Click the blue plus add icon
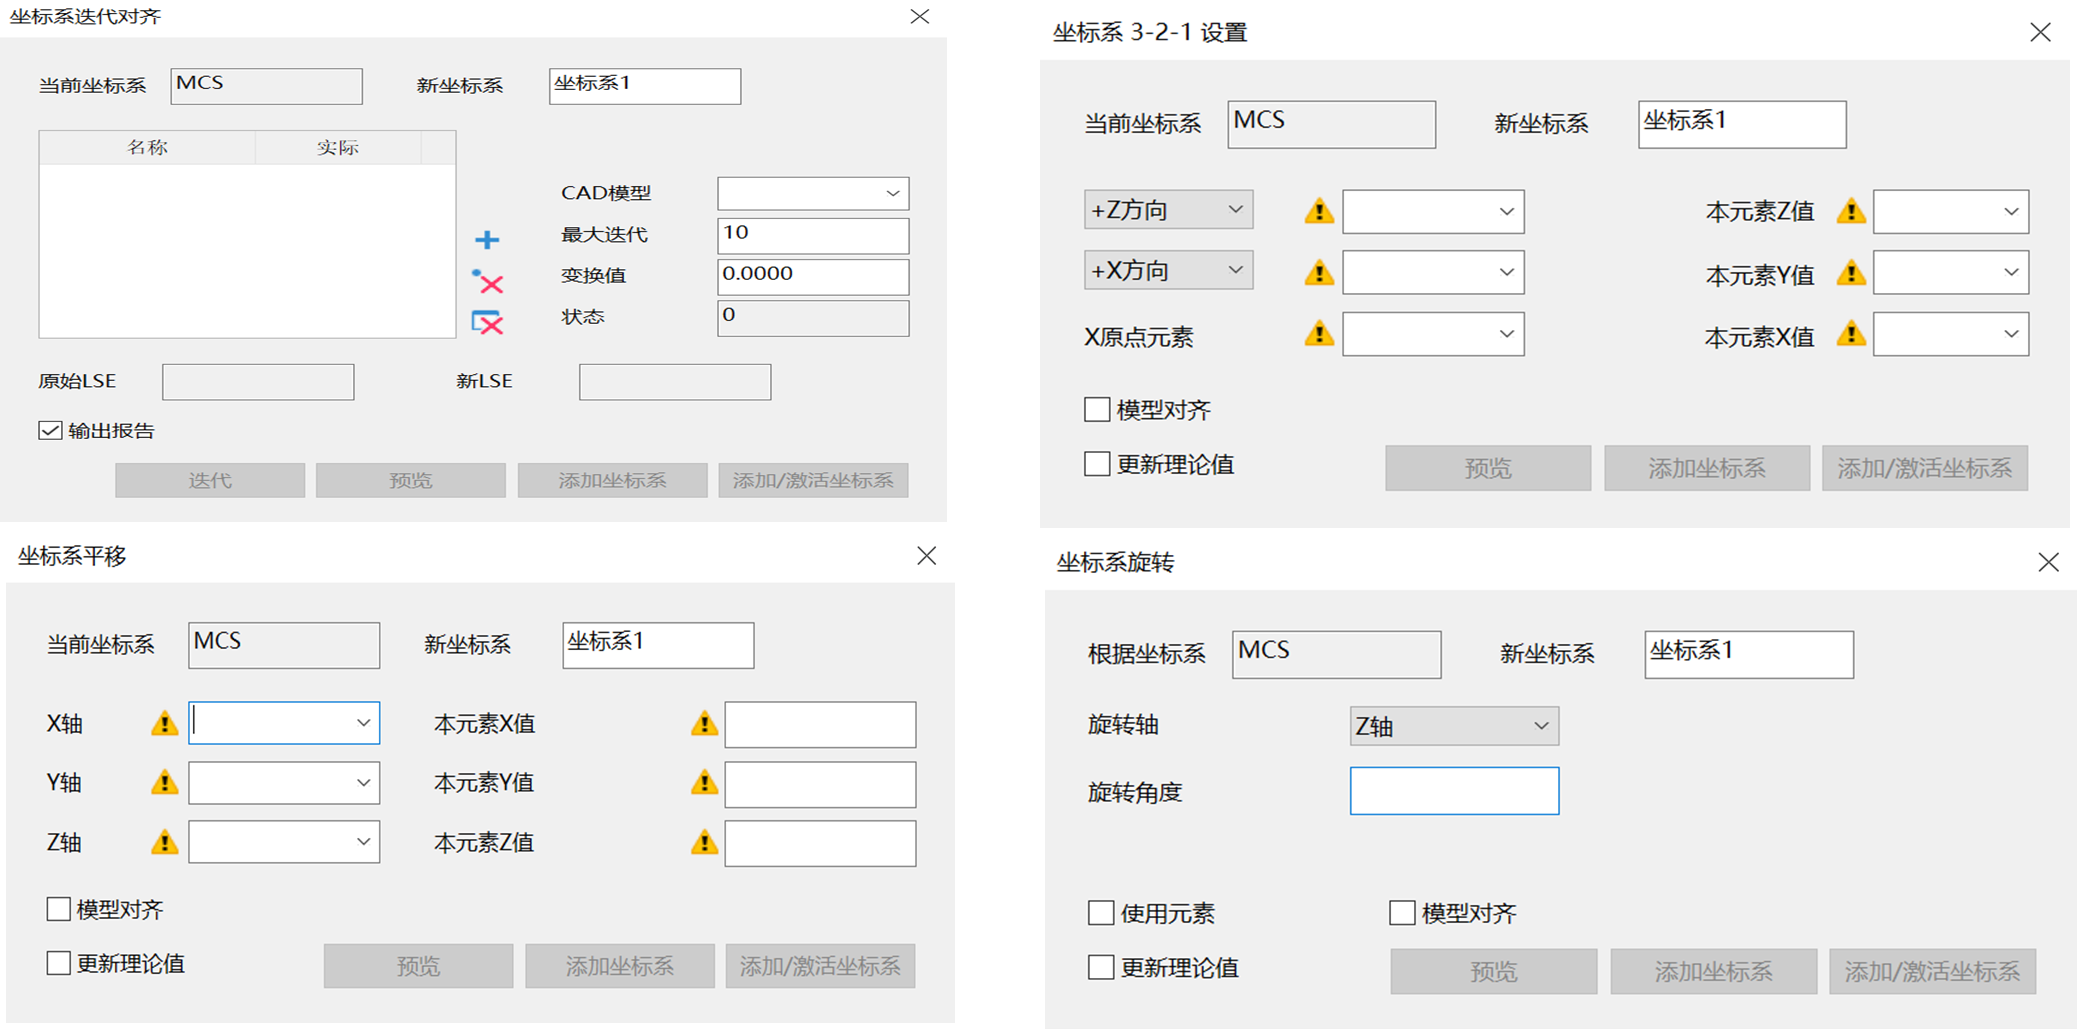Image resolution: width=2077 pixels, height=1029 pixels. (x=487, y=240)
